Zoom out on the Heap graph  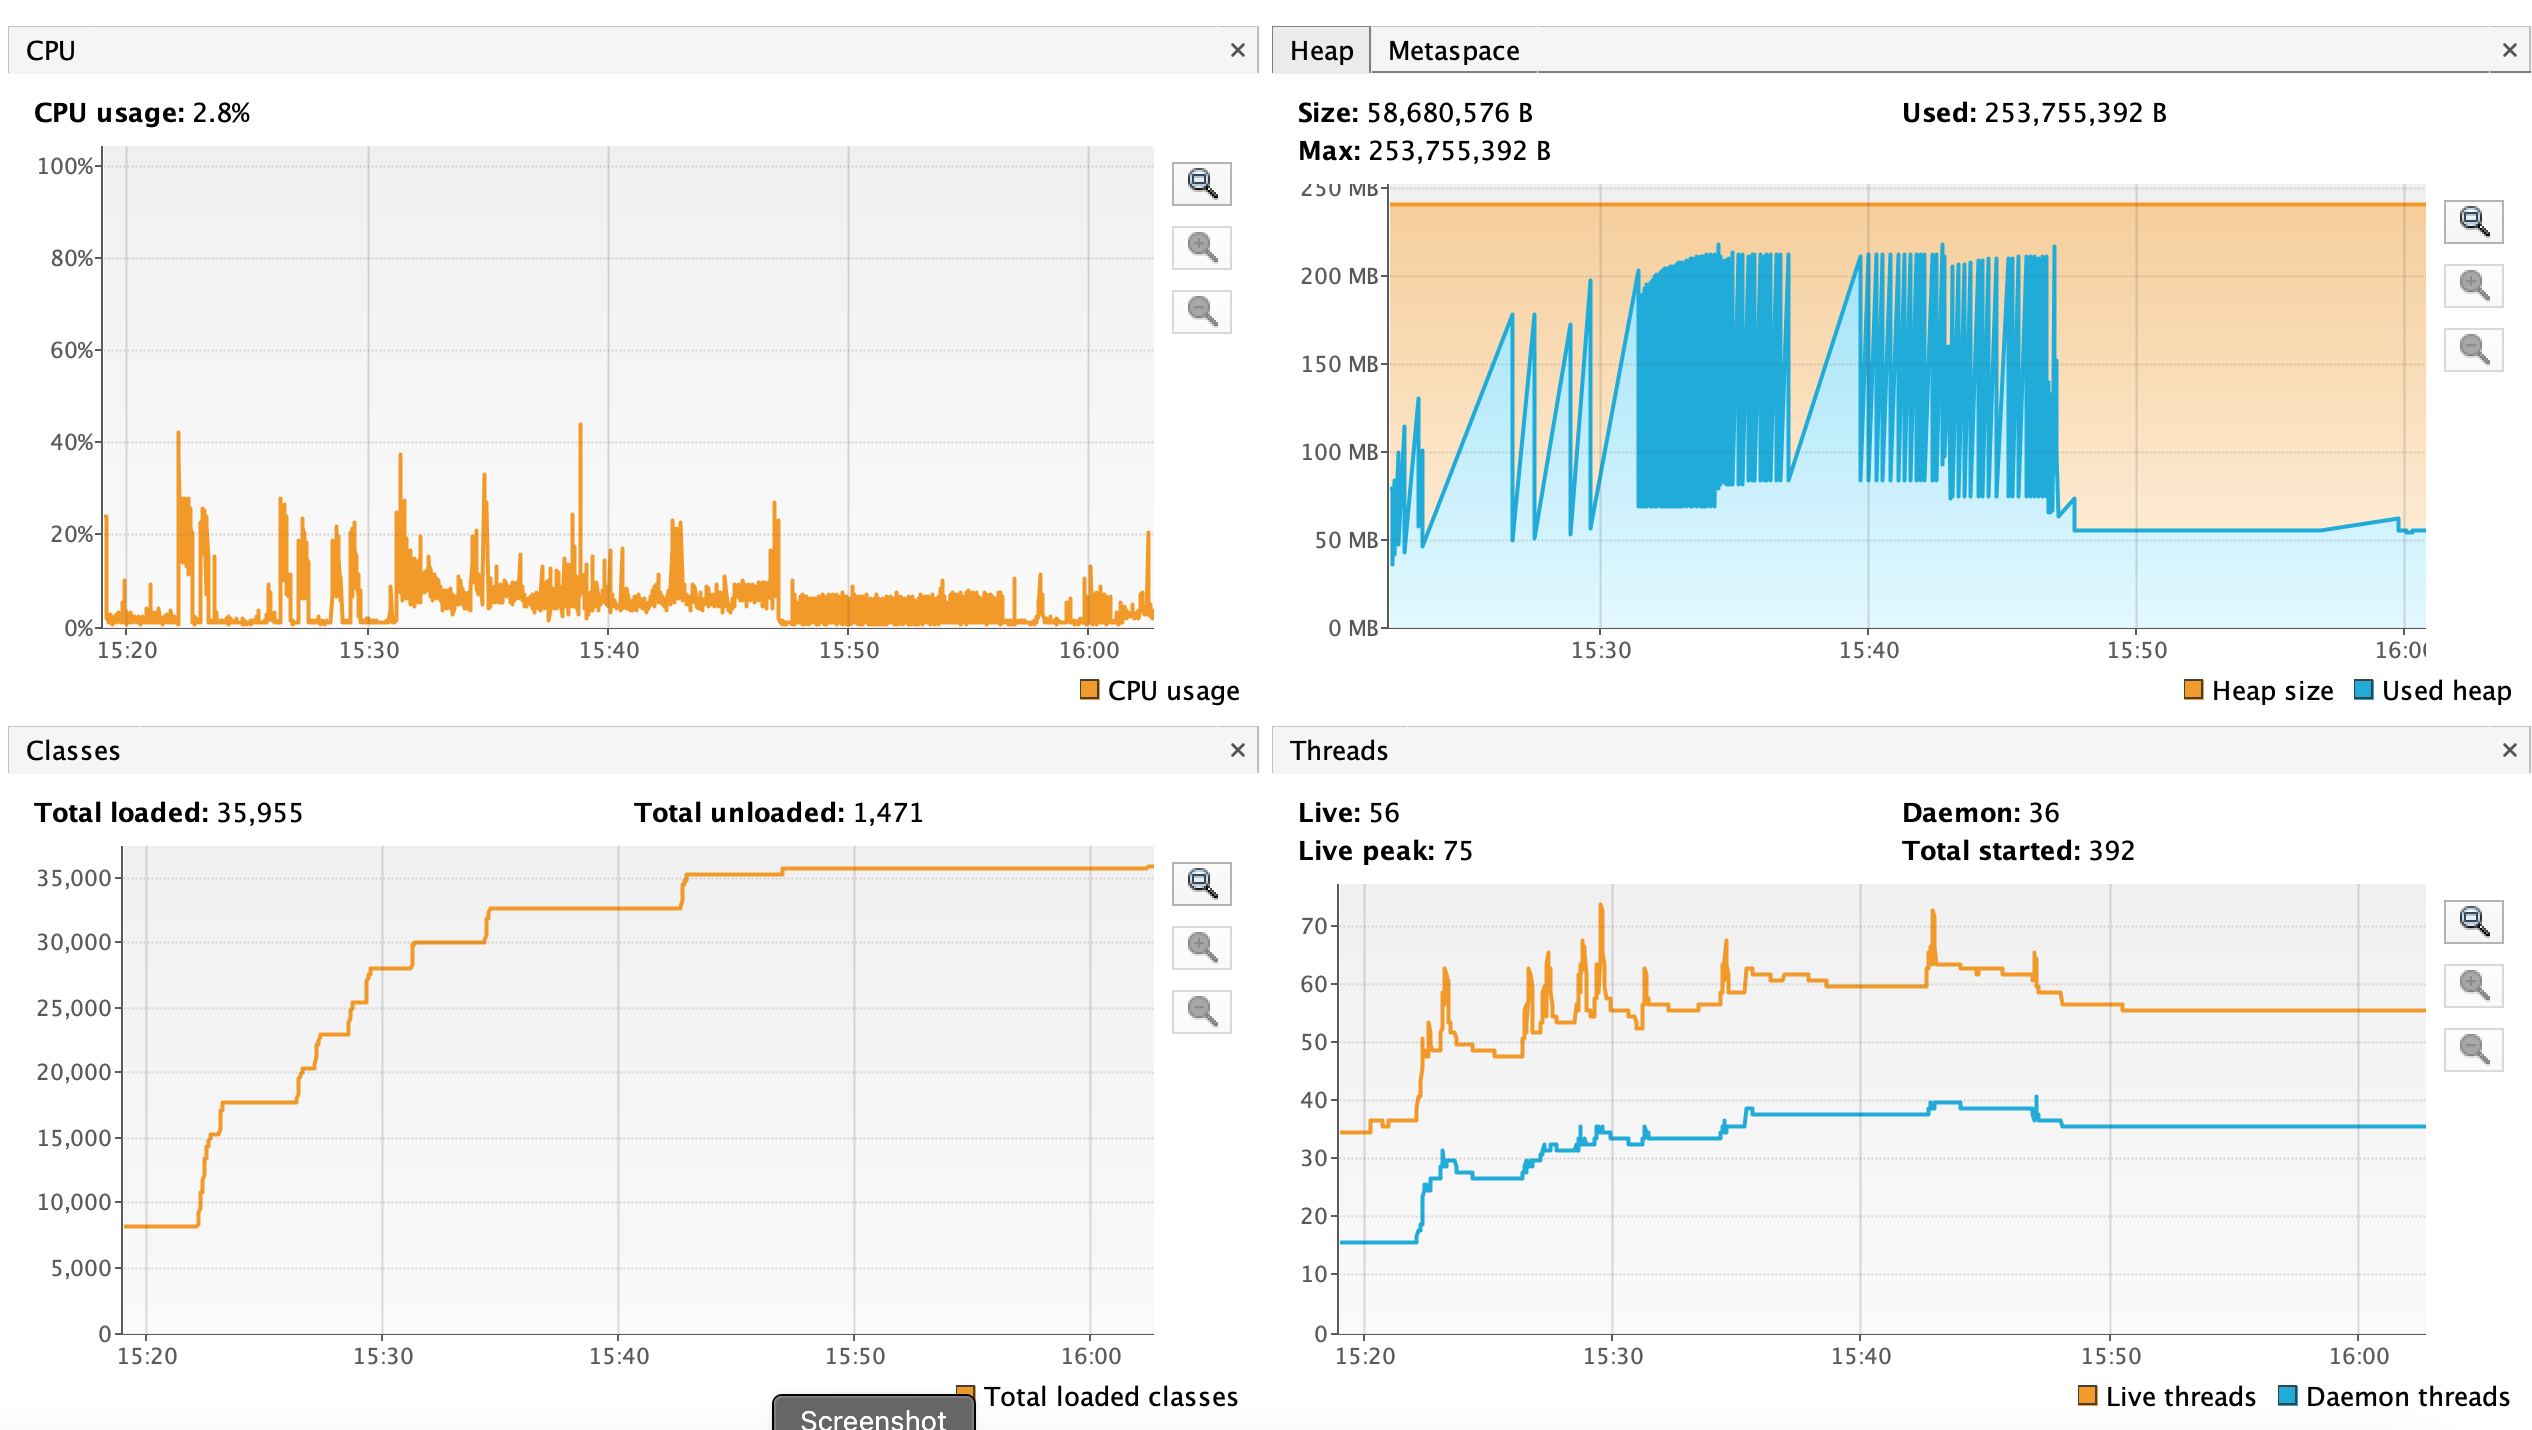(2473, 350)
